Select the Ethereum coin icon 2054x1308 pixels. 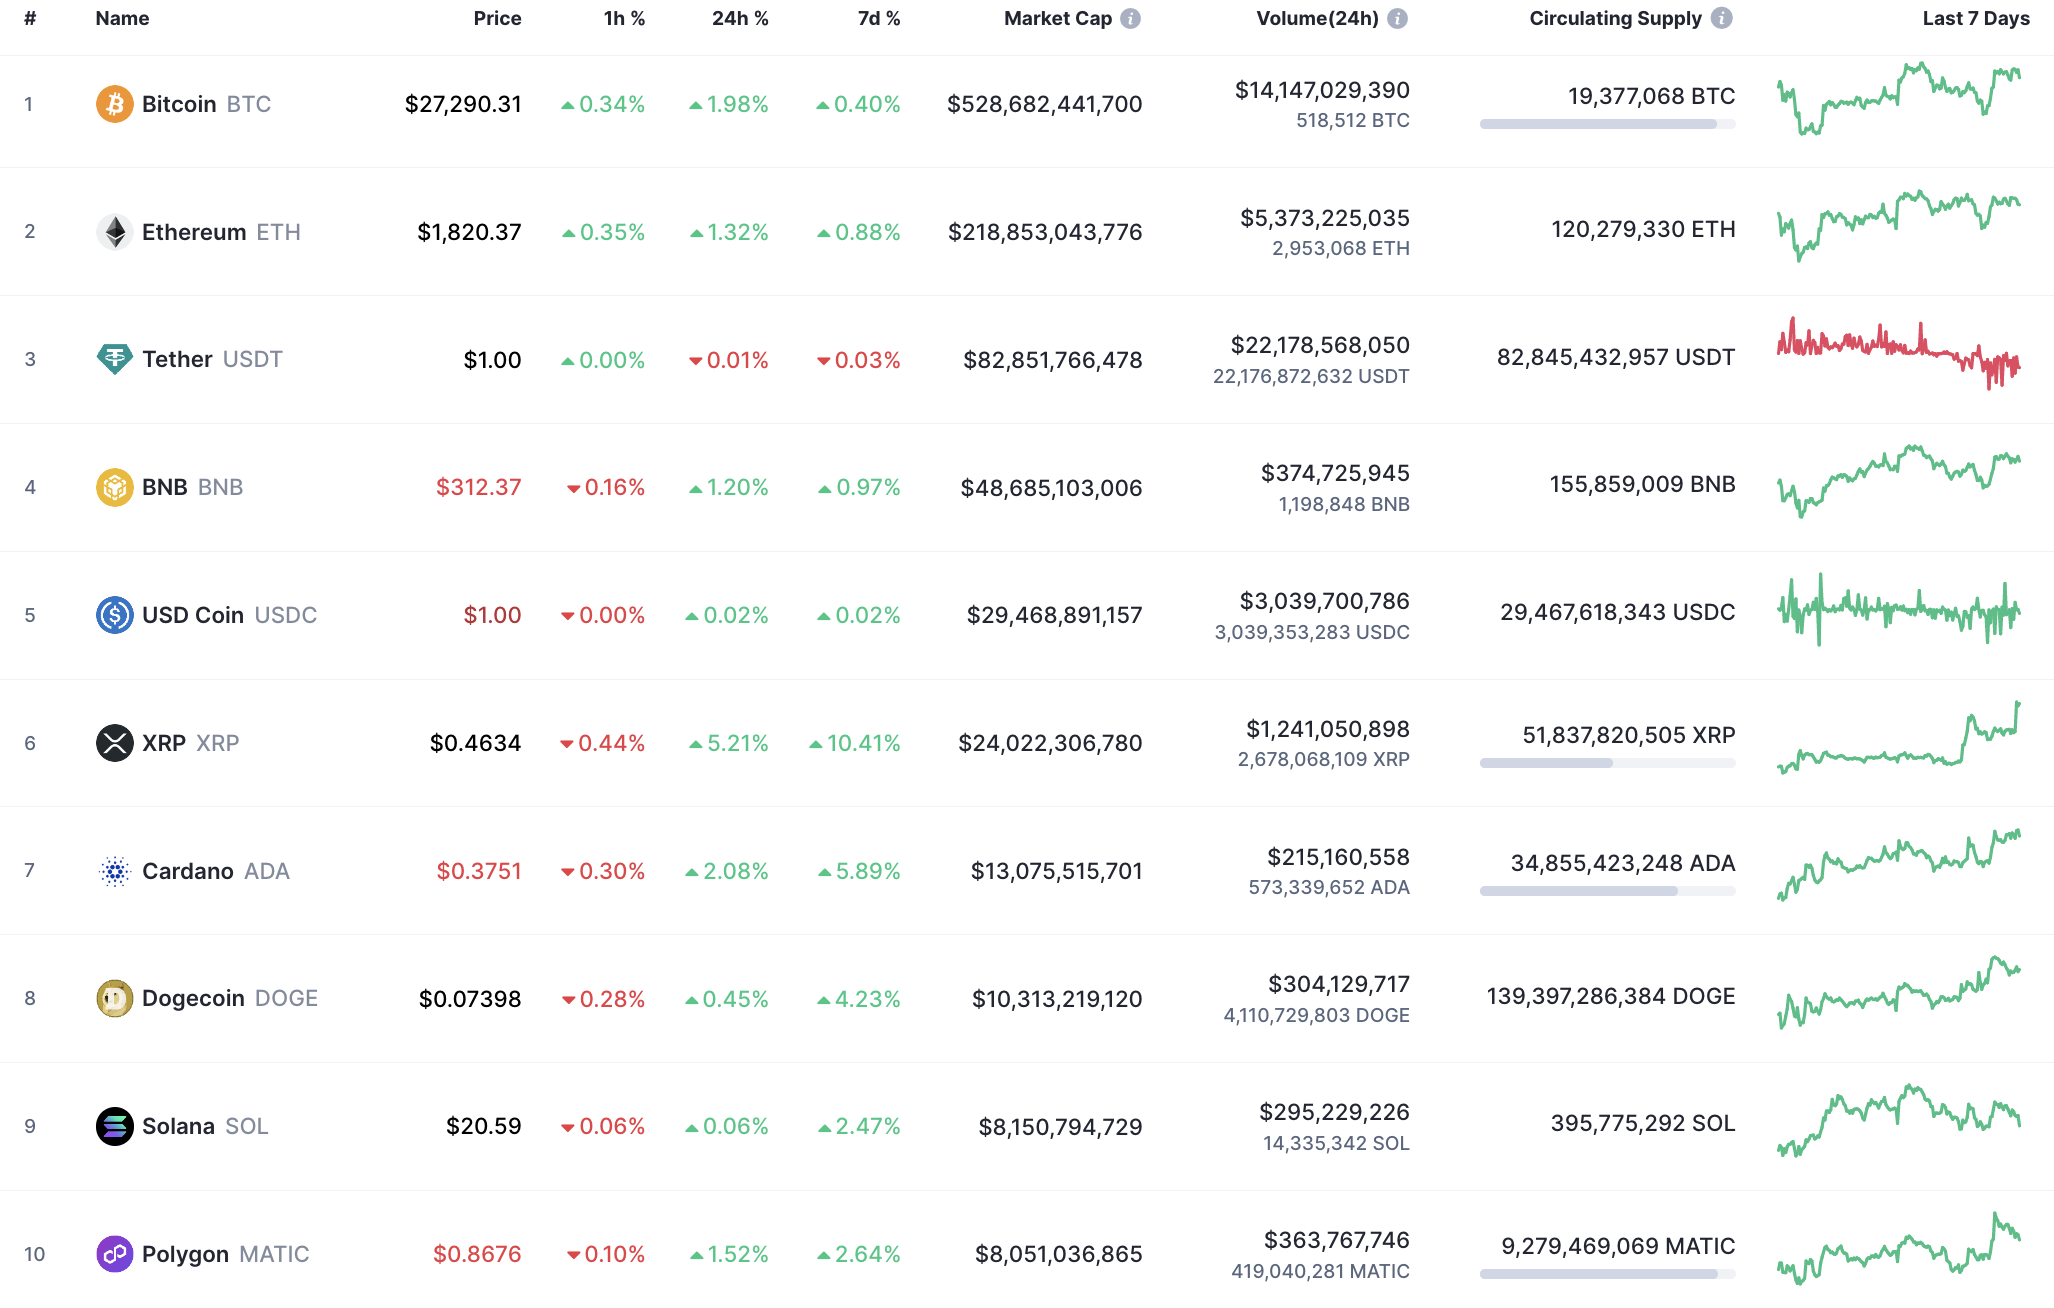115,231
